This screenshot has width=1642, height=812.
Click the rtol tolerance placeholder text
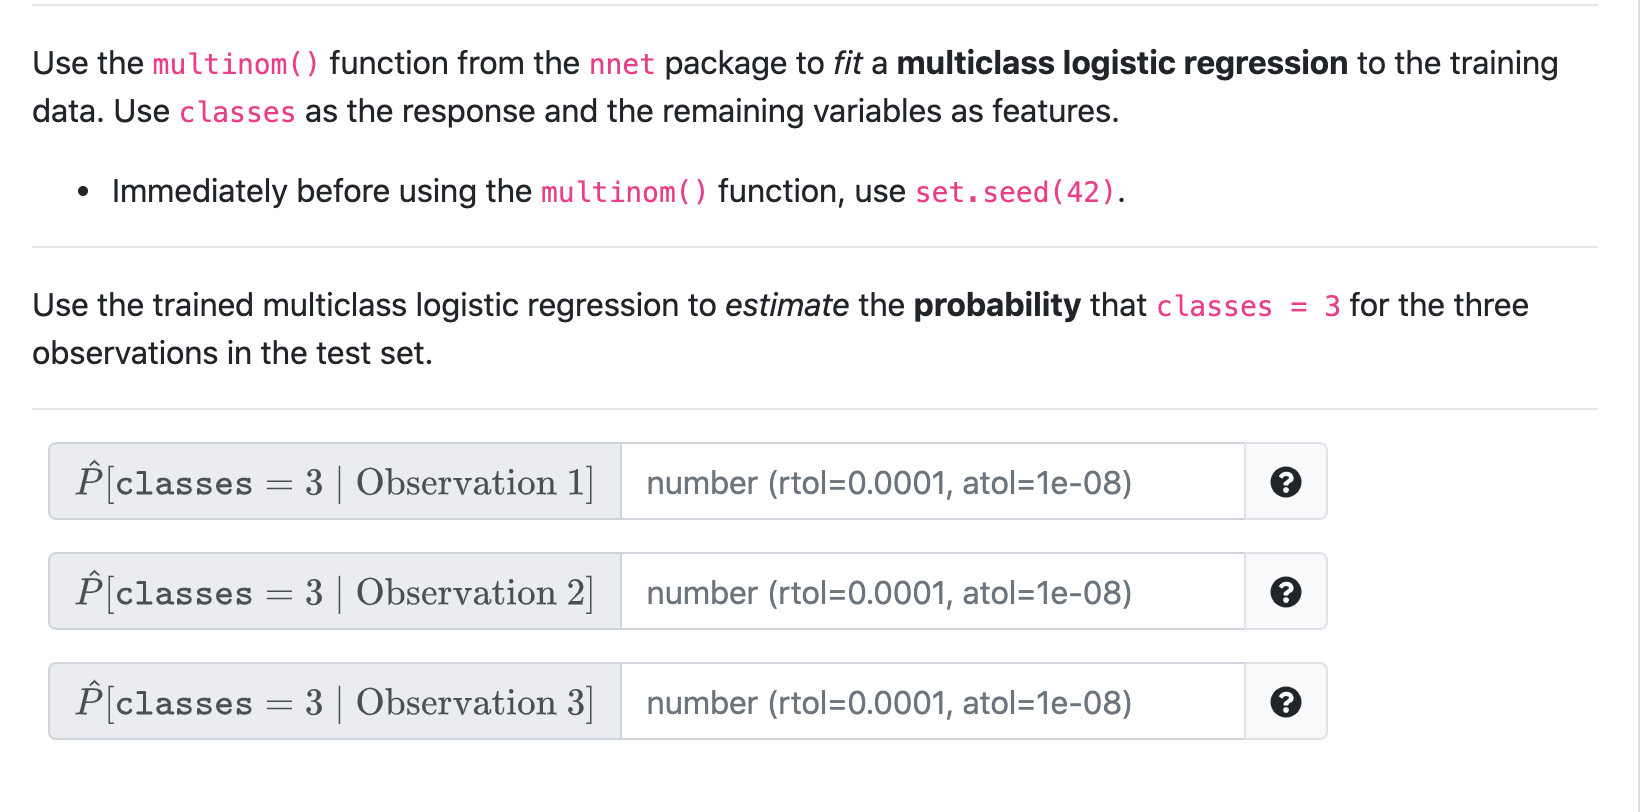coord(888,482)
